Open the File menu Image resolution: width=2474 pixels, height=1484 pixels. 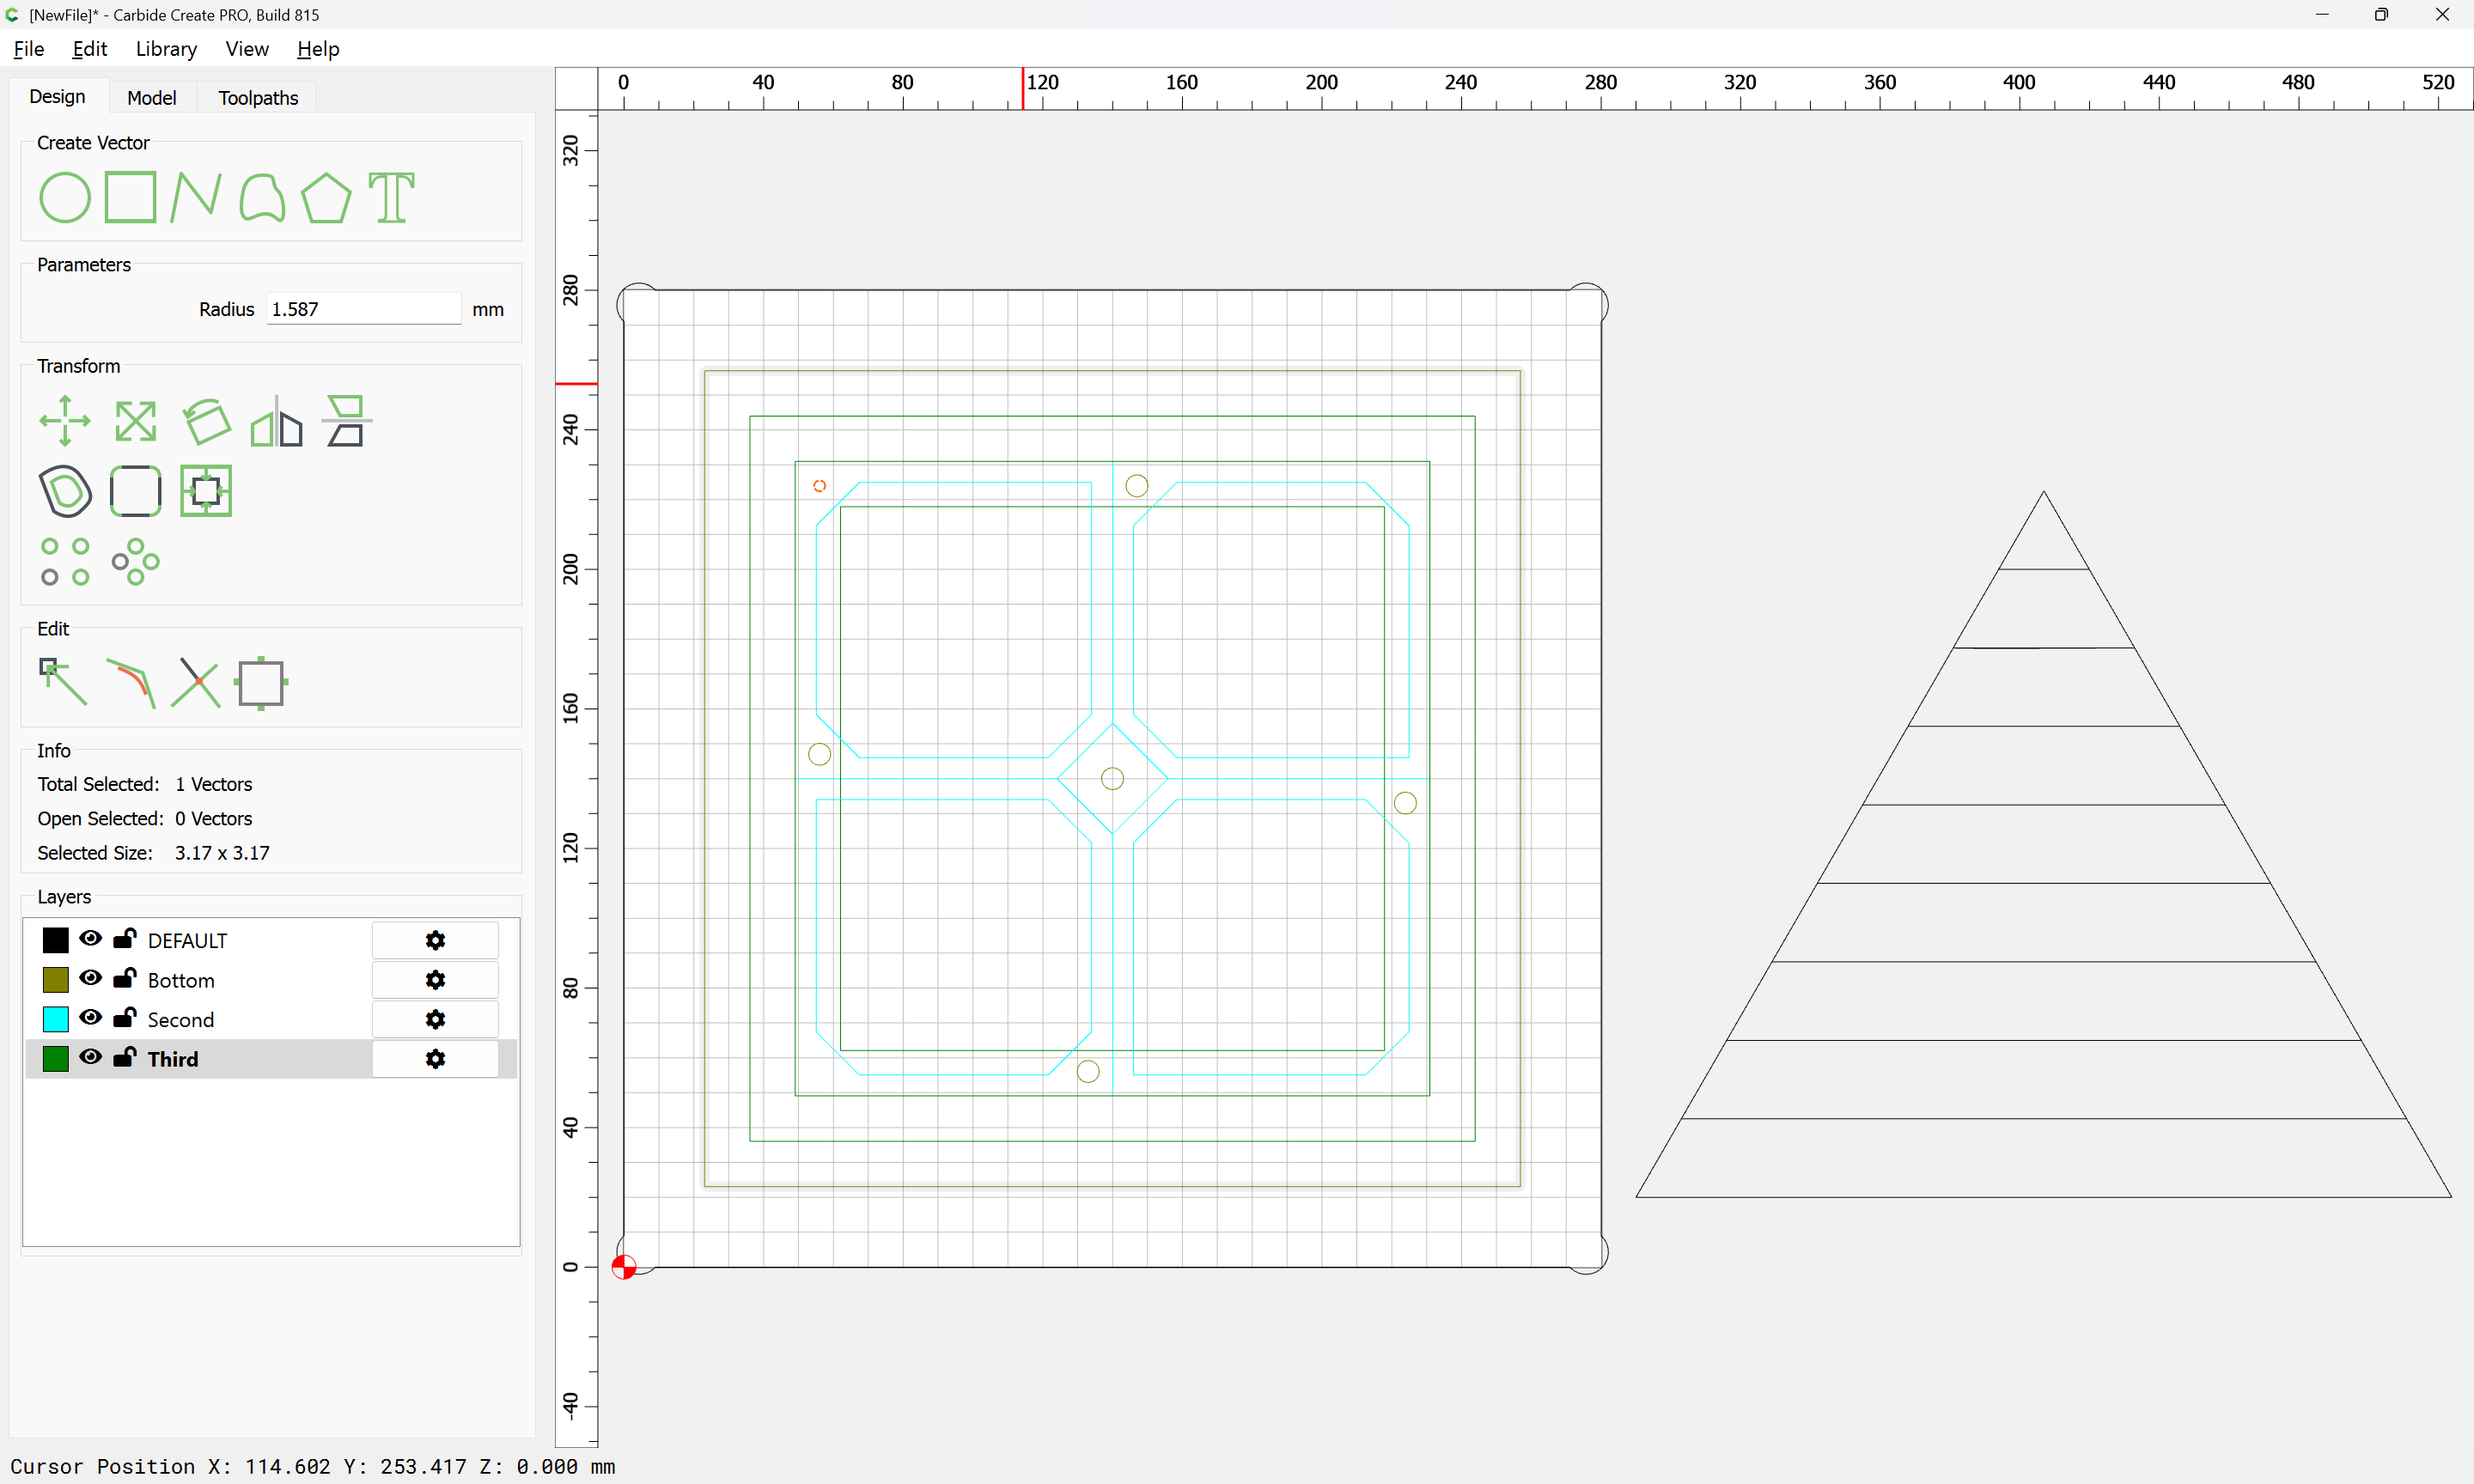29,49
